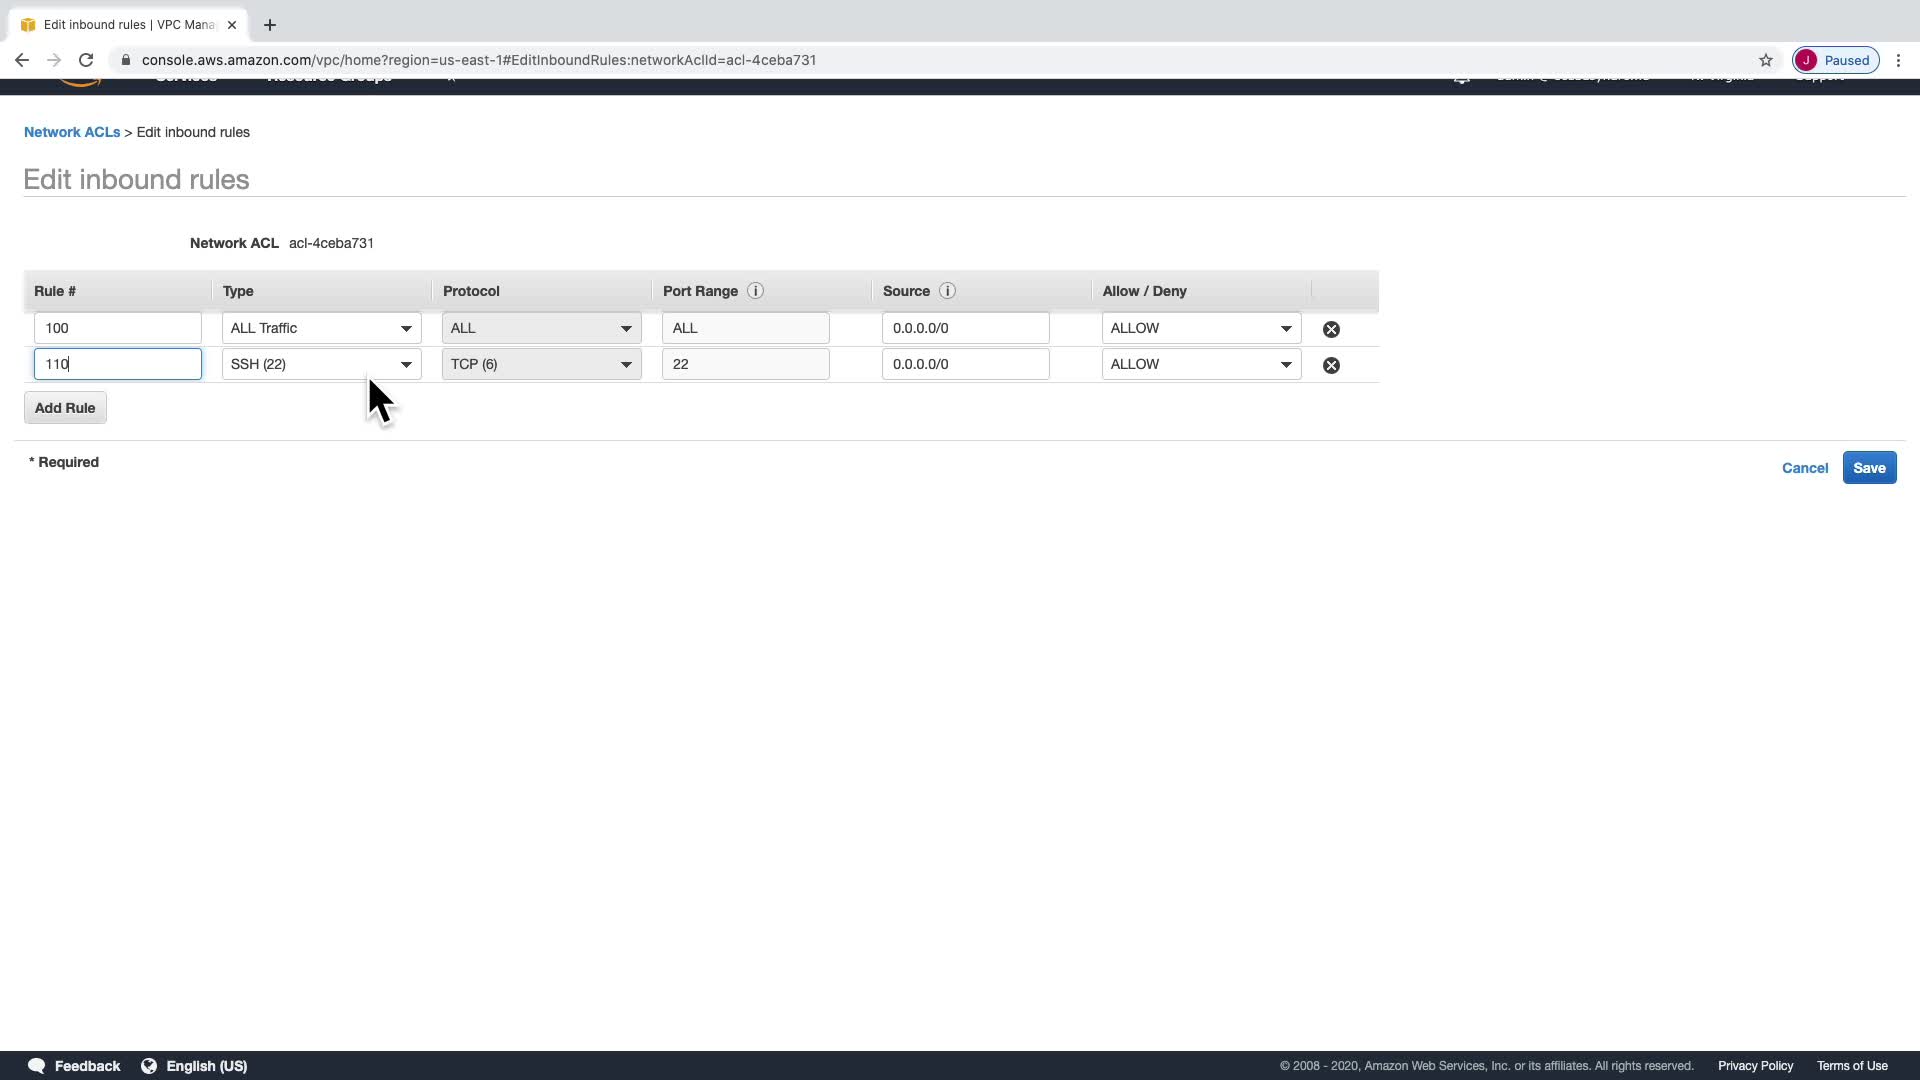Image resolution: width=1920 pixels, height=1080 pixels.
Task: Reload the page in the browser
Action: tap(86, 60)
